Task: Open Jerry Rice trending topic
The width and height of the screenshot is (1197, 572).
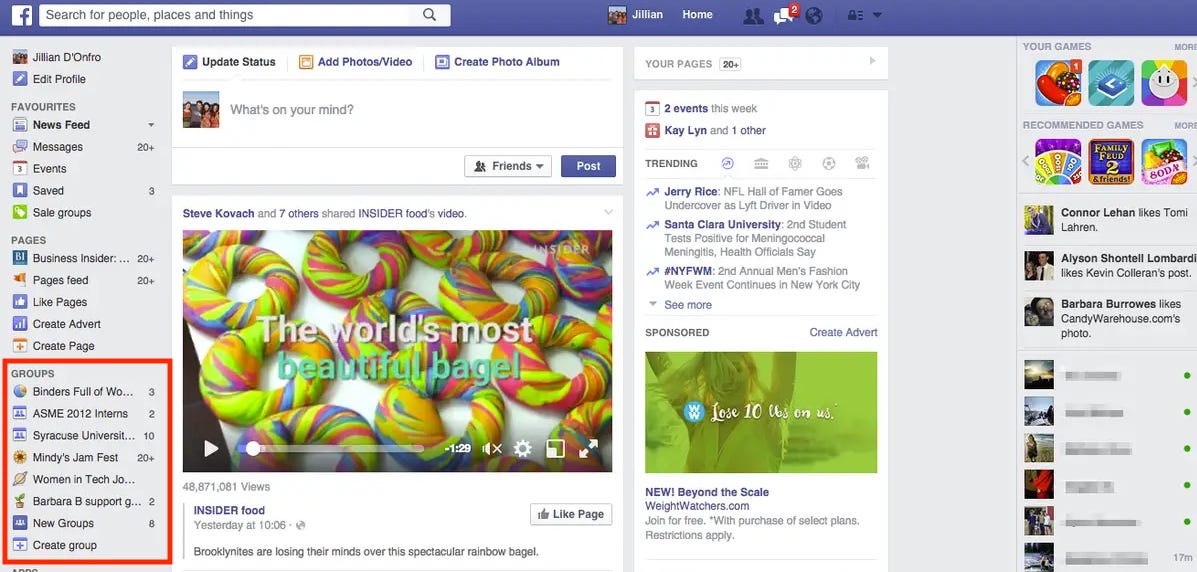Action: point(691,192)
